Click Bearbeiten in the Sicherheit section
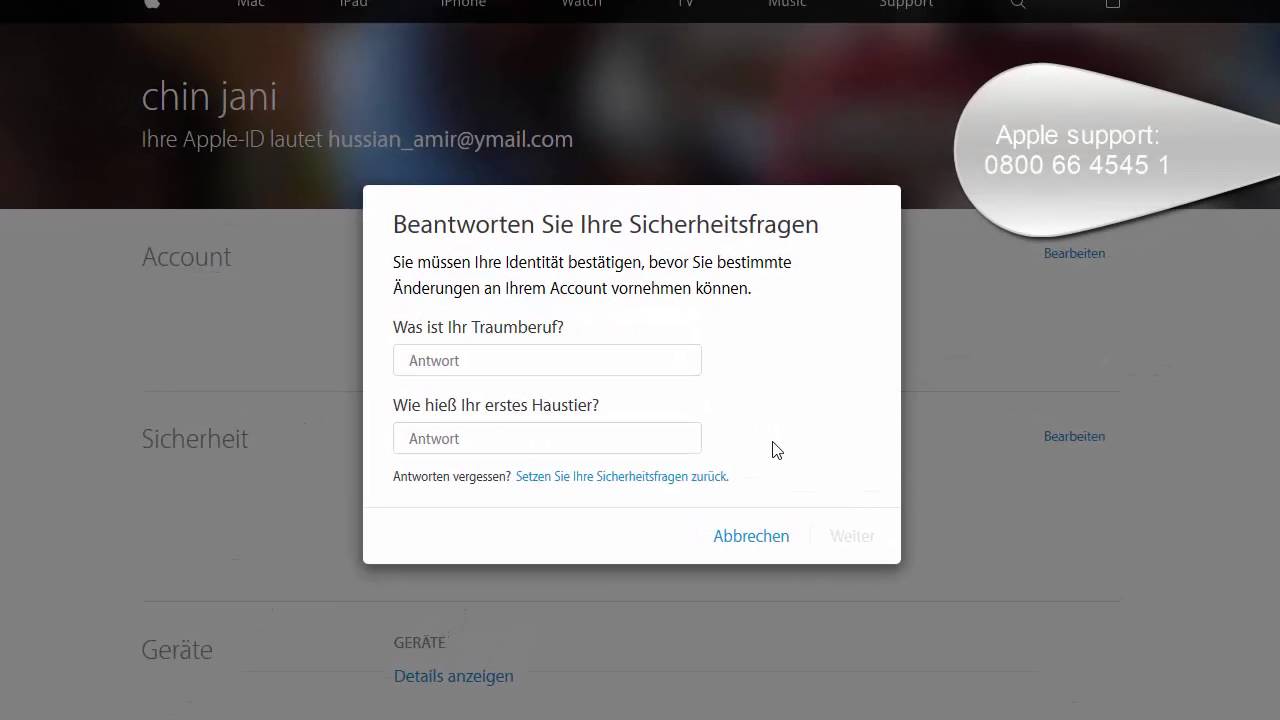Image resolution: width=1280 pixels, height=720 pixels. click(x=1074, y=436)
